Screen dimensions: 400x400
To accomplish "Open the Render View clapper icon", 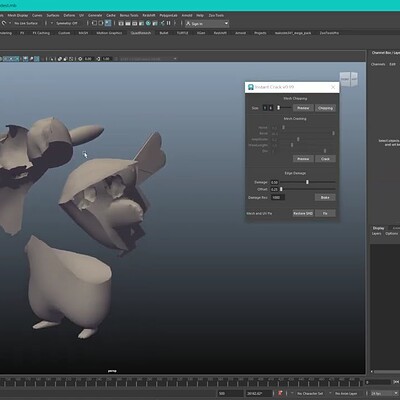I will (121, 23).
